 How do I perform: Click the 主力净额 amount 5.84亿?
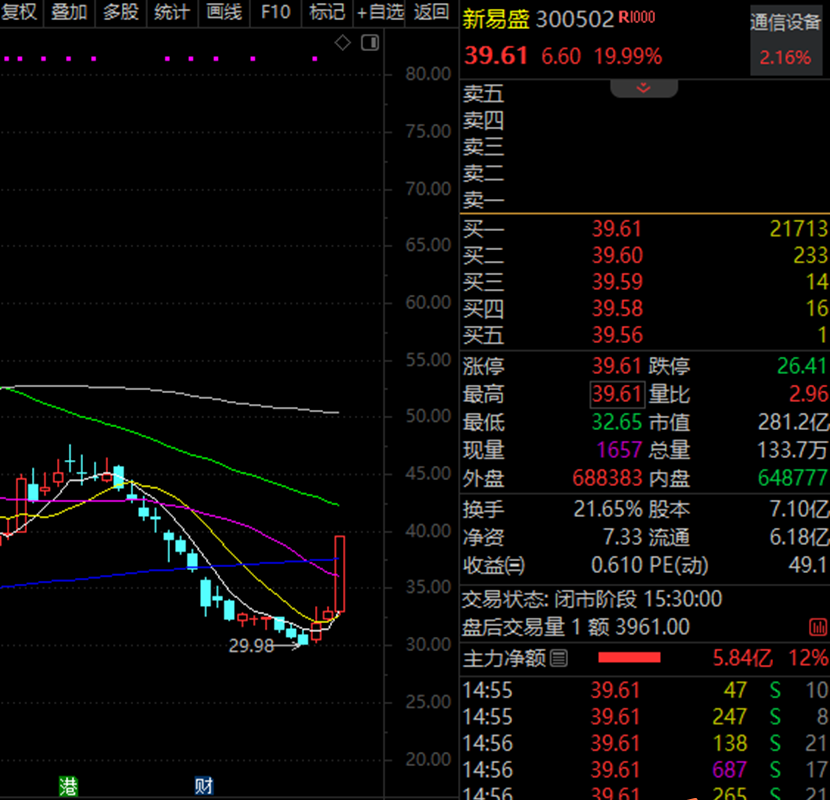(x=743, y=659)
